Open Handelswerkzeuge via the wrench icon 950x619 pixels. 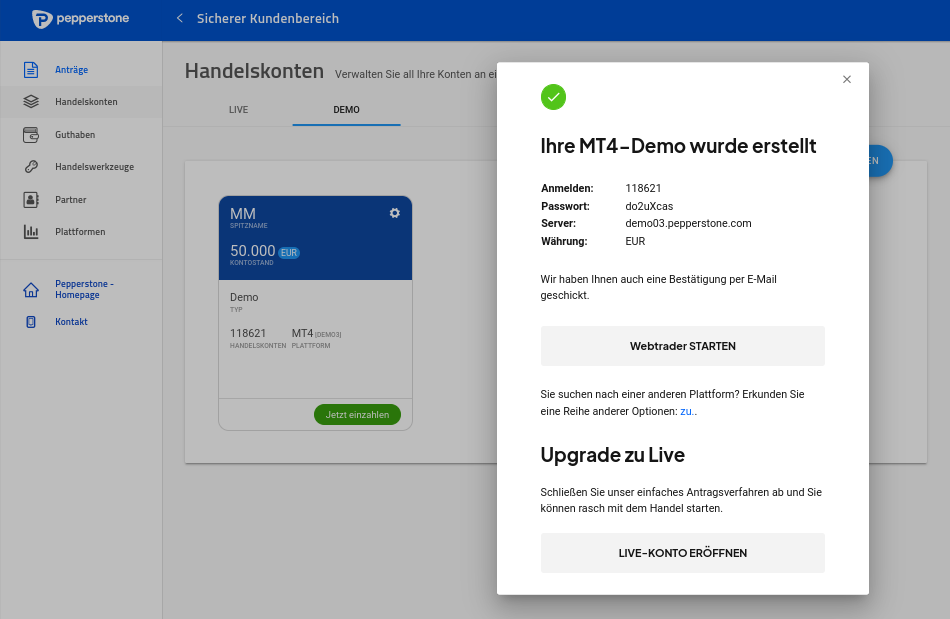[31, 166]
